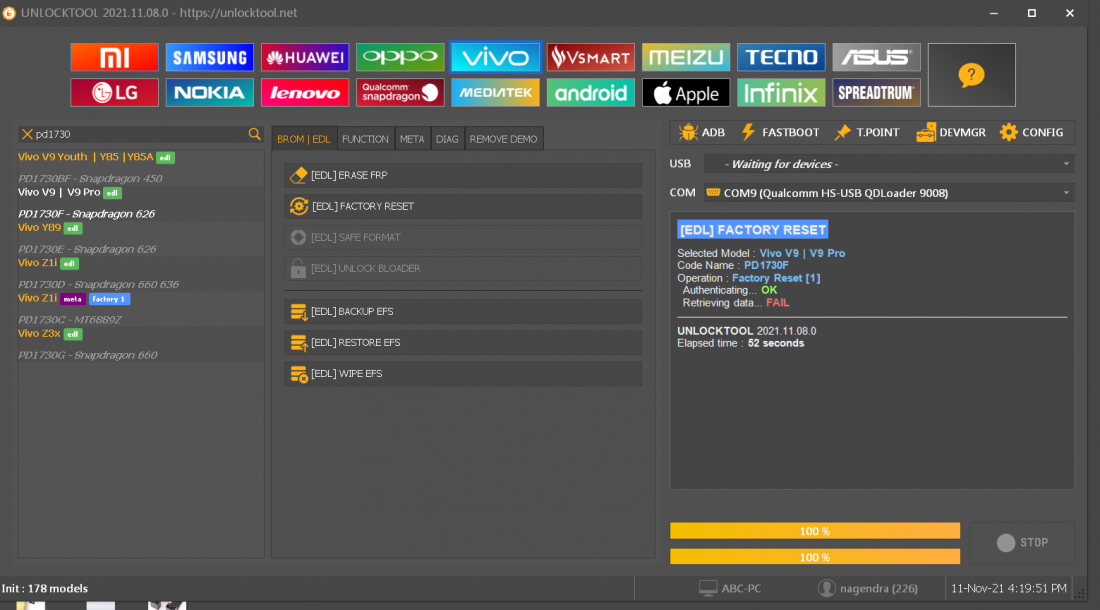Viewport: 1100px width, 610px height.
Task: Click the search magnifier icon
Action: pyautogui.click(x=254, y=134)
